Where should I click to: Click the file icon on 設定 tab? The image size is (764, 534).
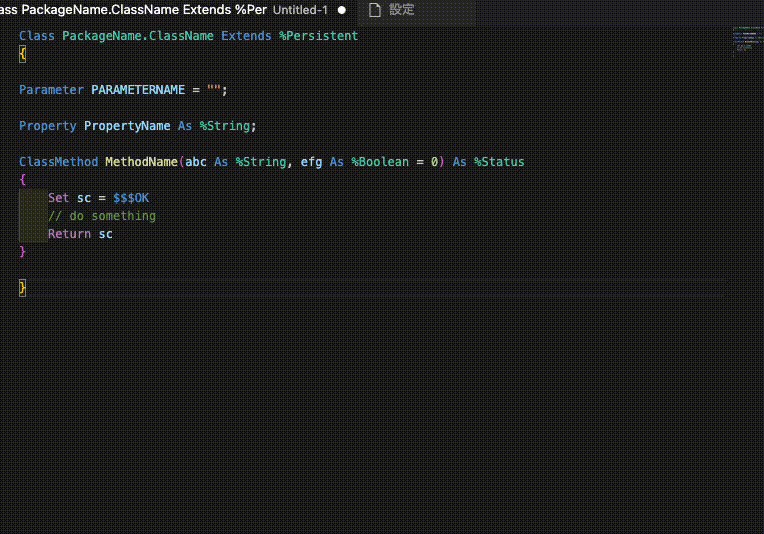(375, 10)
